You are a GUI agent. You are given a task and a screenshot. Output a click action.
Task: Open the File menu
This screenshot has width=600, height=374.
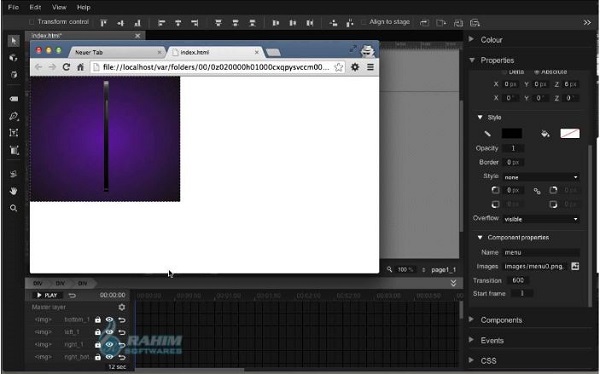pos(13,7)
